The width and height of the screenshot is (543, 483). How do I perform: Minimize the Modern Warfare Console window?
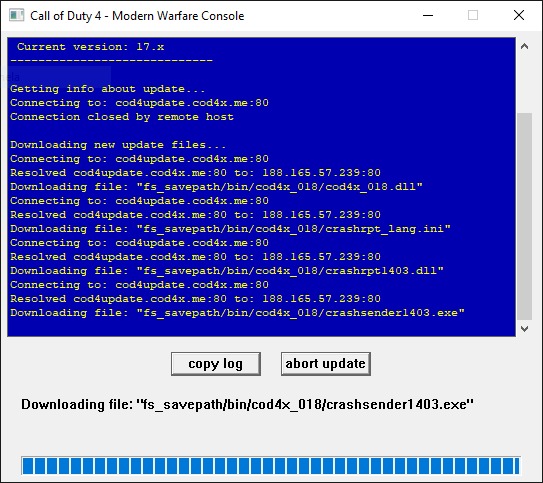point(428,16)
